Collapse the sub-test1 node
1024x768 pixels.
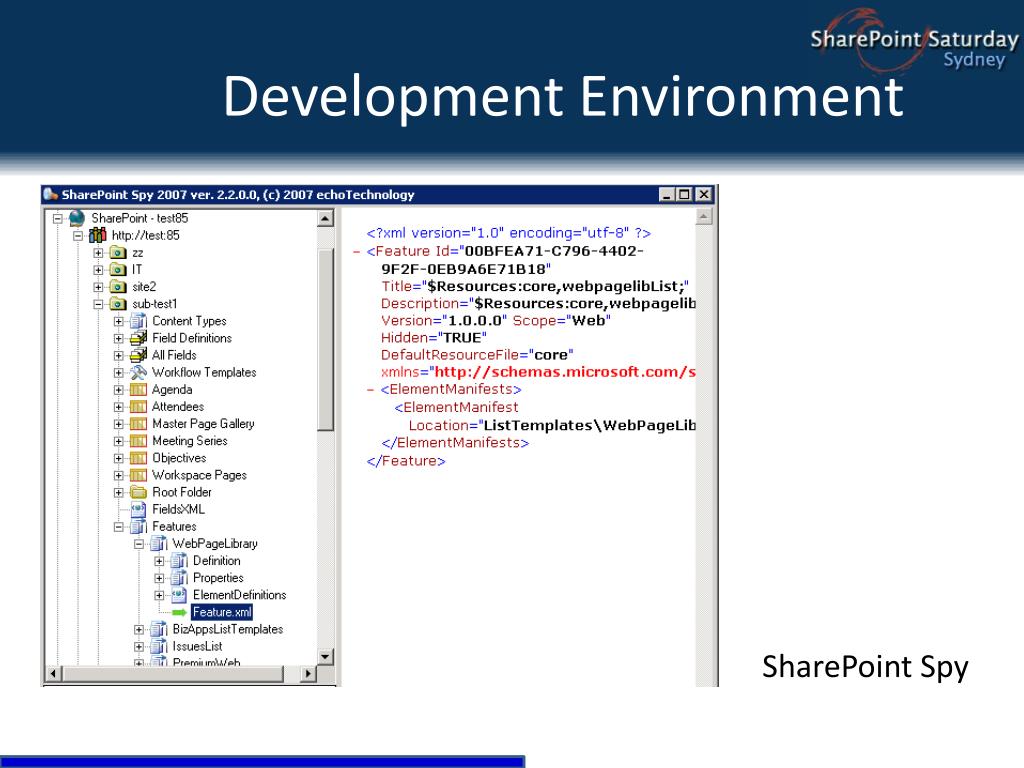click(98, 304)
